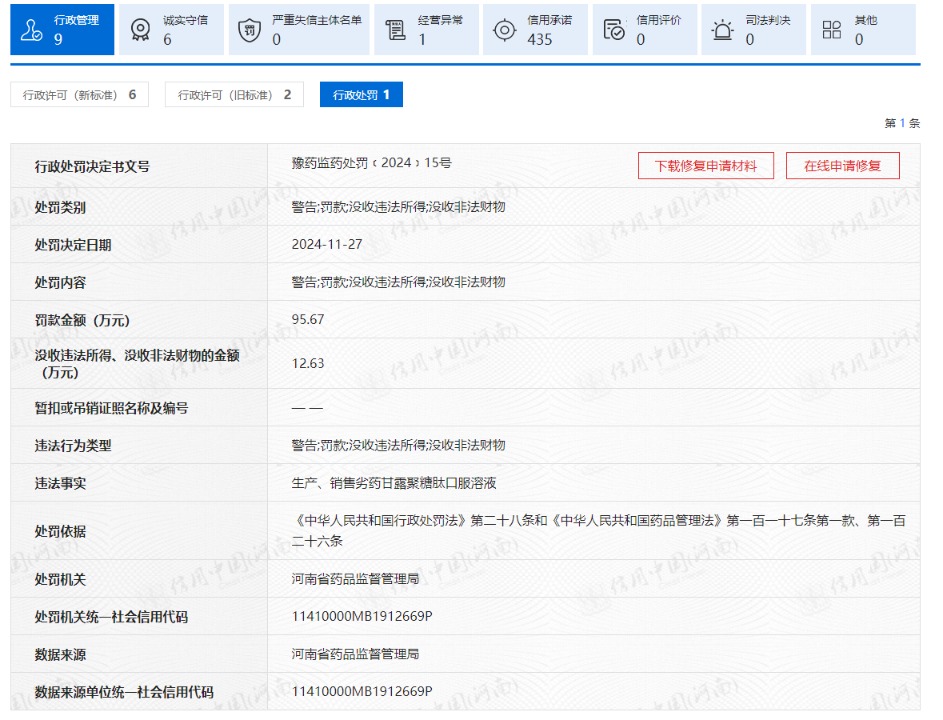Click the 违法行为类型 value text

click(399, 445)
